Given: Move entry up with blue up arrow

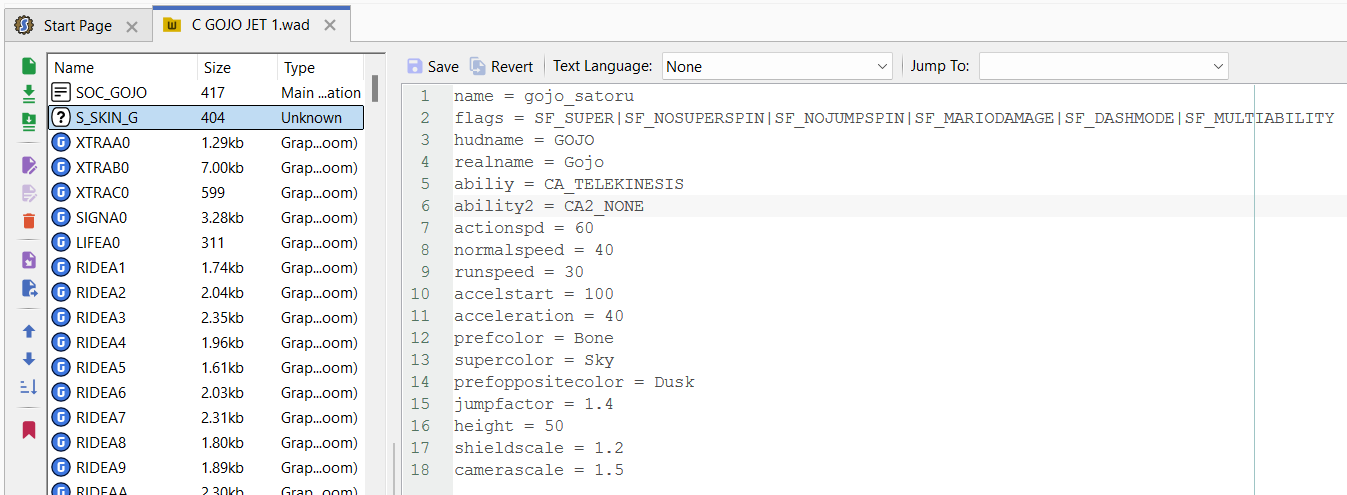Looking at the screenshot, I should pos(29,331).
